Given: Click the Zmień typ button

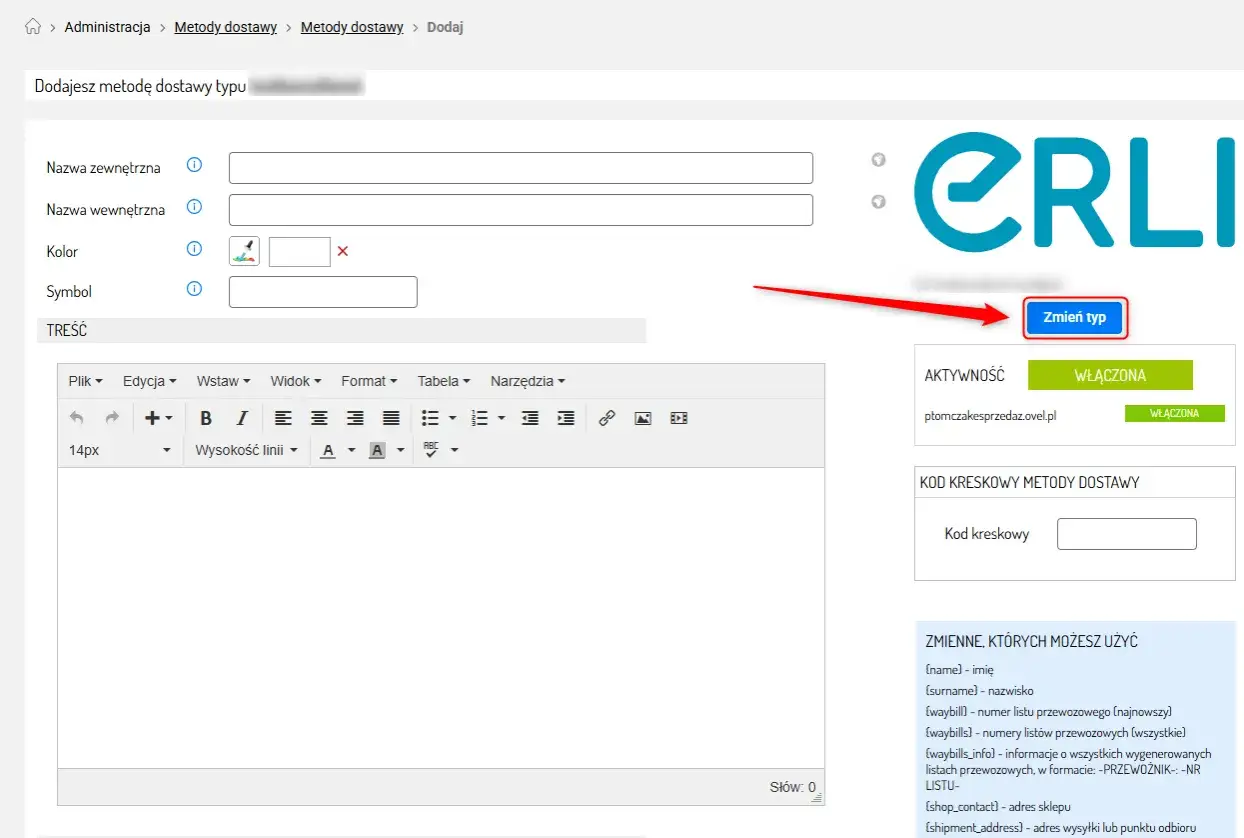Looking at the screenshot, I should pyautogui.click(x=1075, y=318).
